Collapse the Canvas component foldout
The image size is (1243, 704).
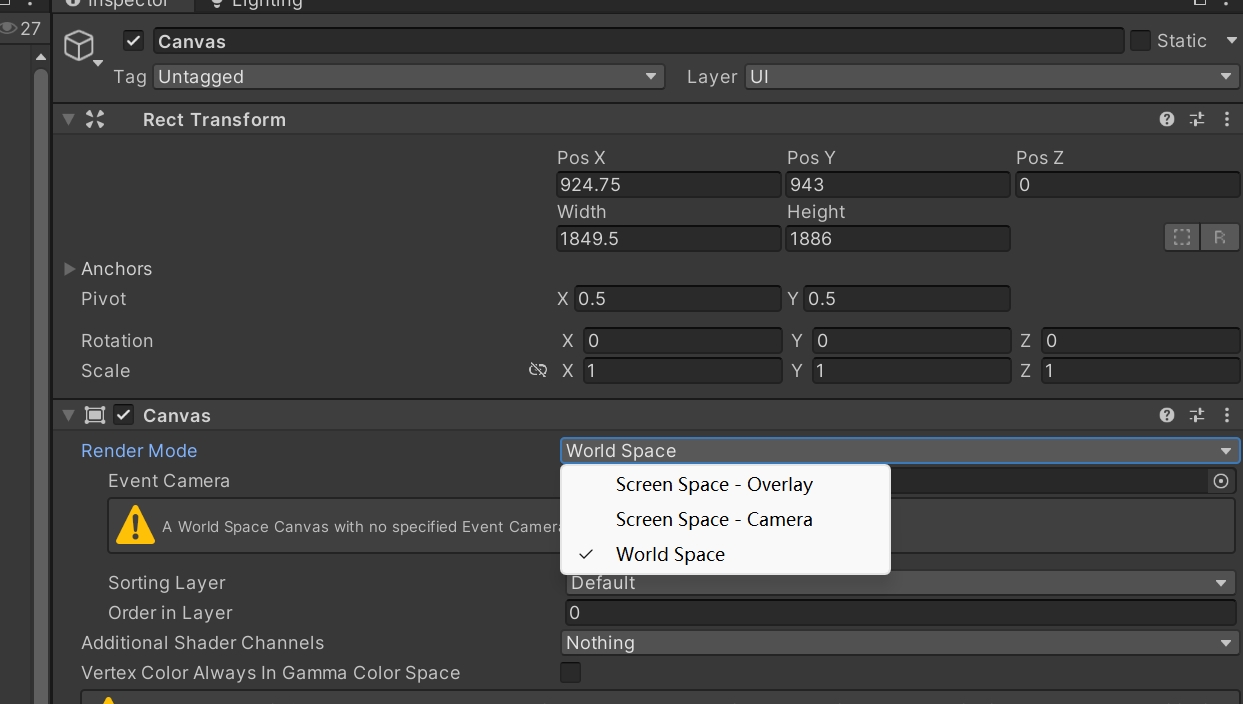(68, 415)
